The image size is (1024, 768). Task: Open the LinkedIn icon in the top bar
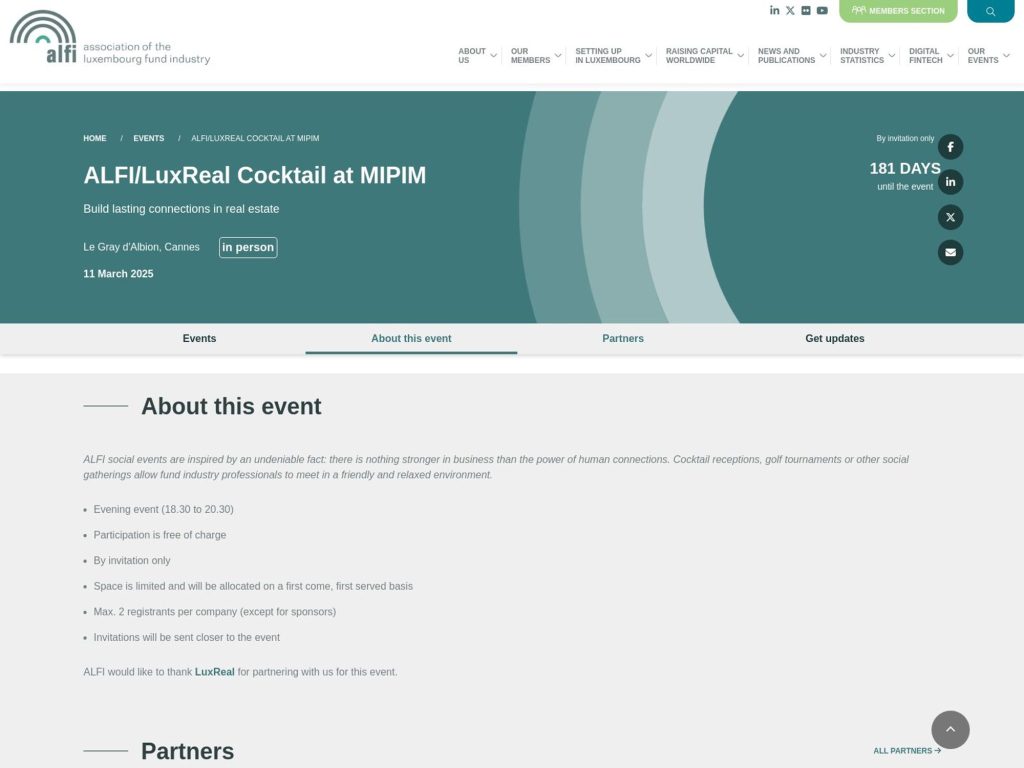click(x=774, y=10)
